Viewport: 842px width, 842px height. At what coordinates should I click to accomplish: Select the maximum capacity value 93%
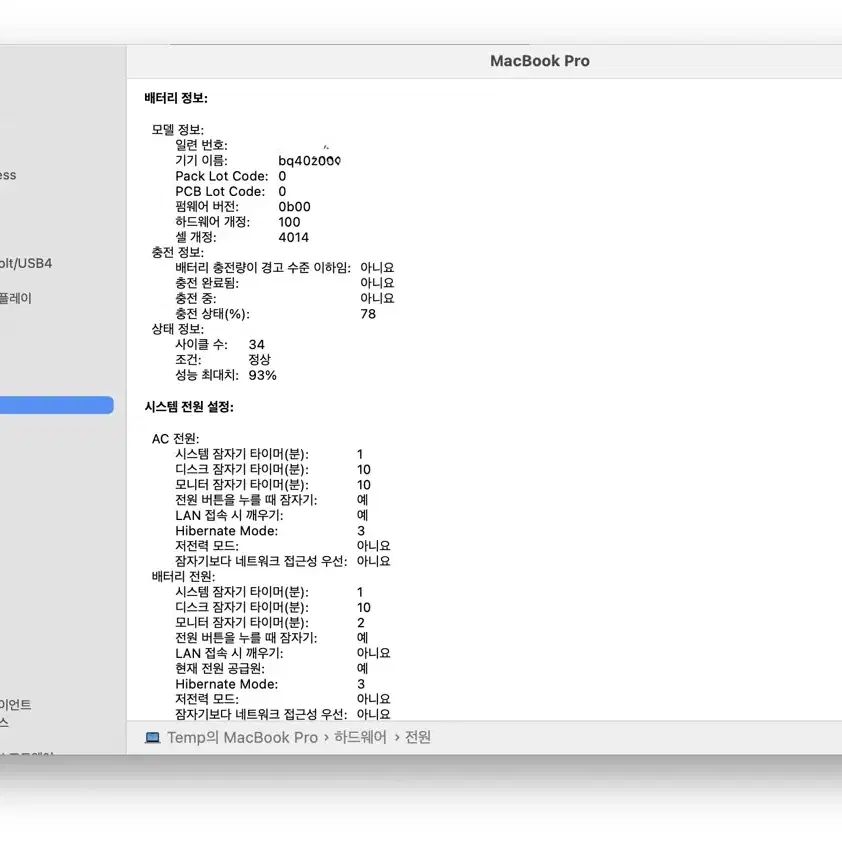pyautogui.click(x=263, y=375)
